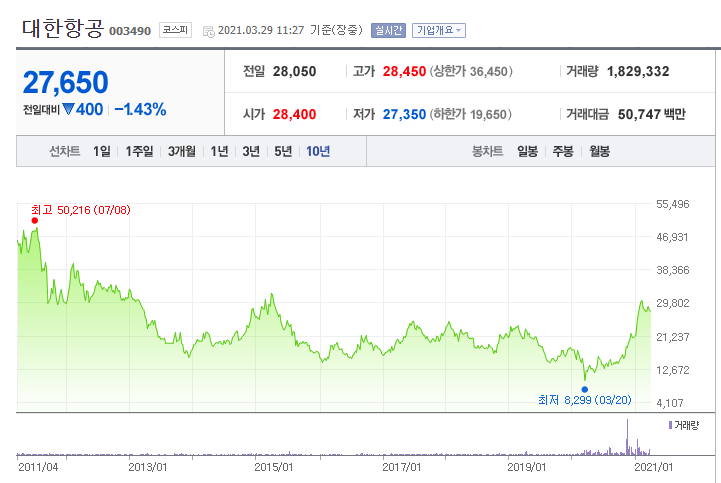Click the 46,931 y-axis label

point(672,237)
